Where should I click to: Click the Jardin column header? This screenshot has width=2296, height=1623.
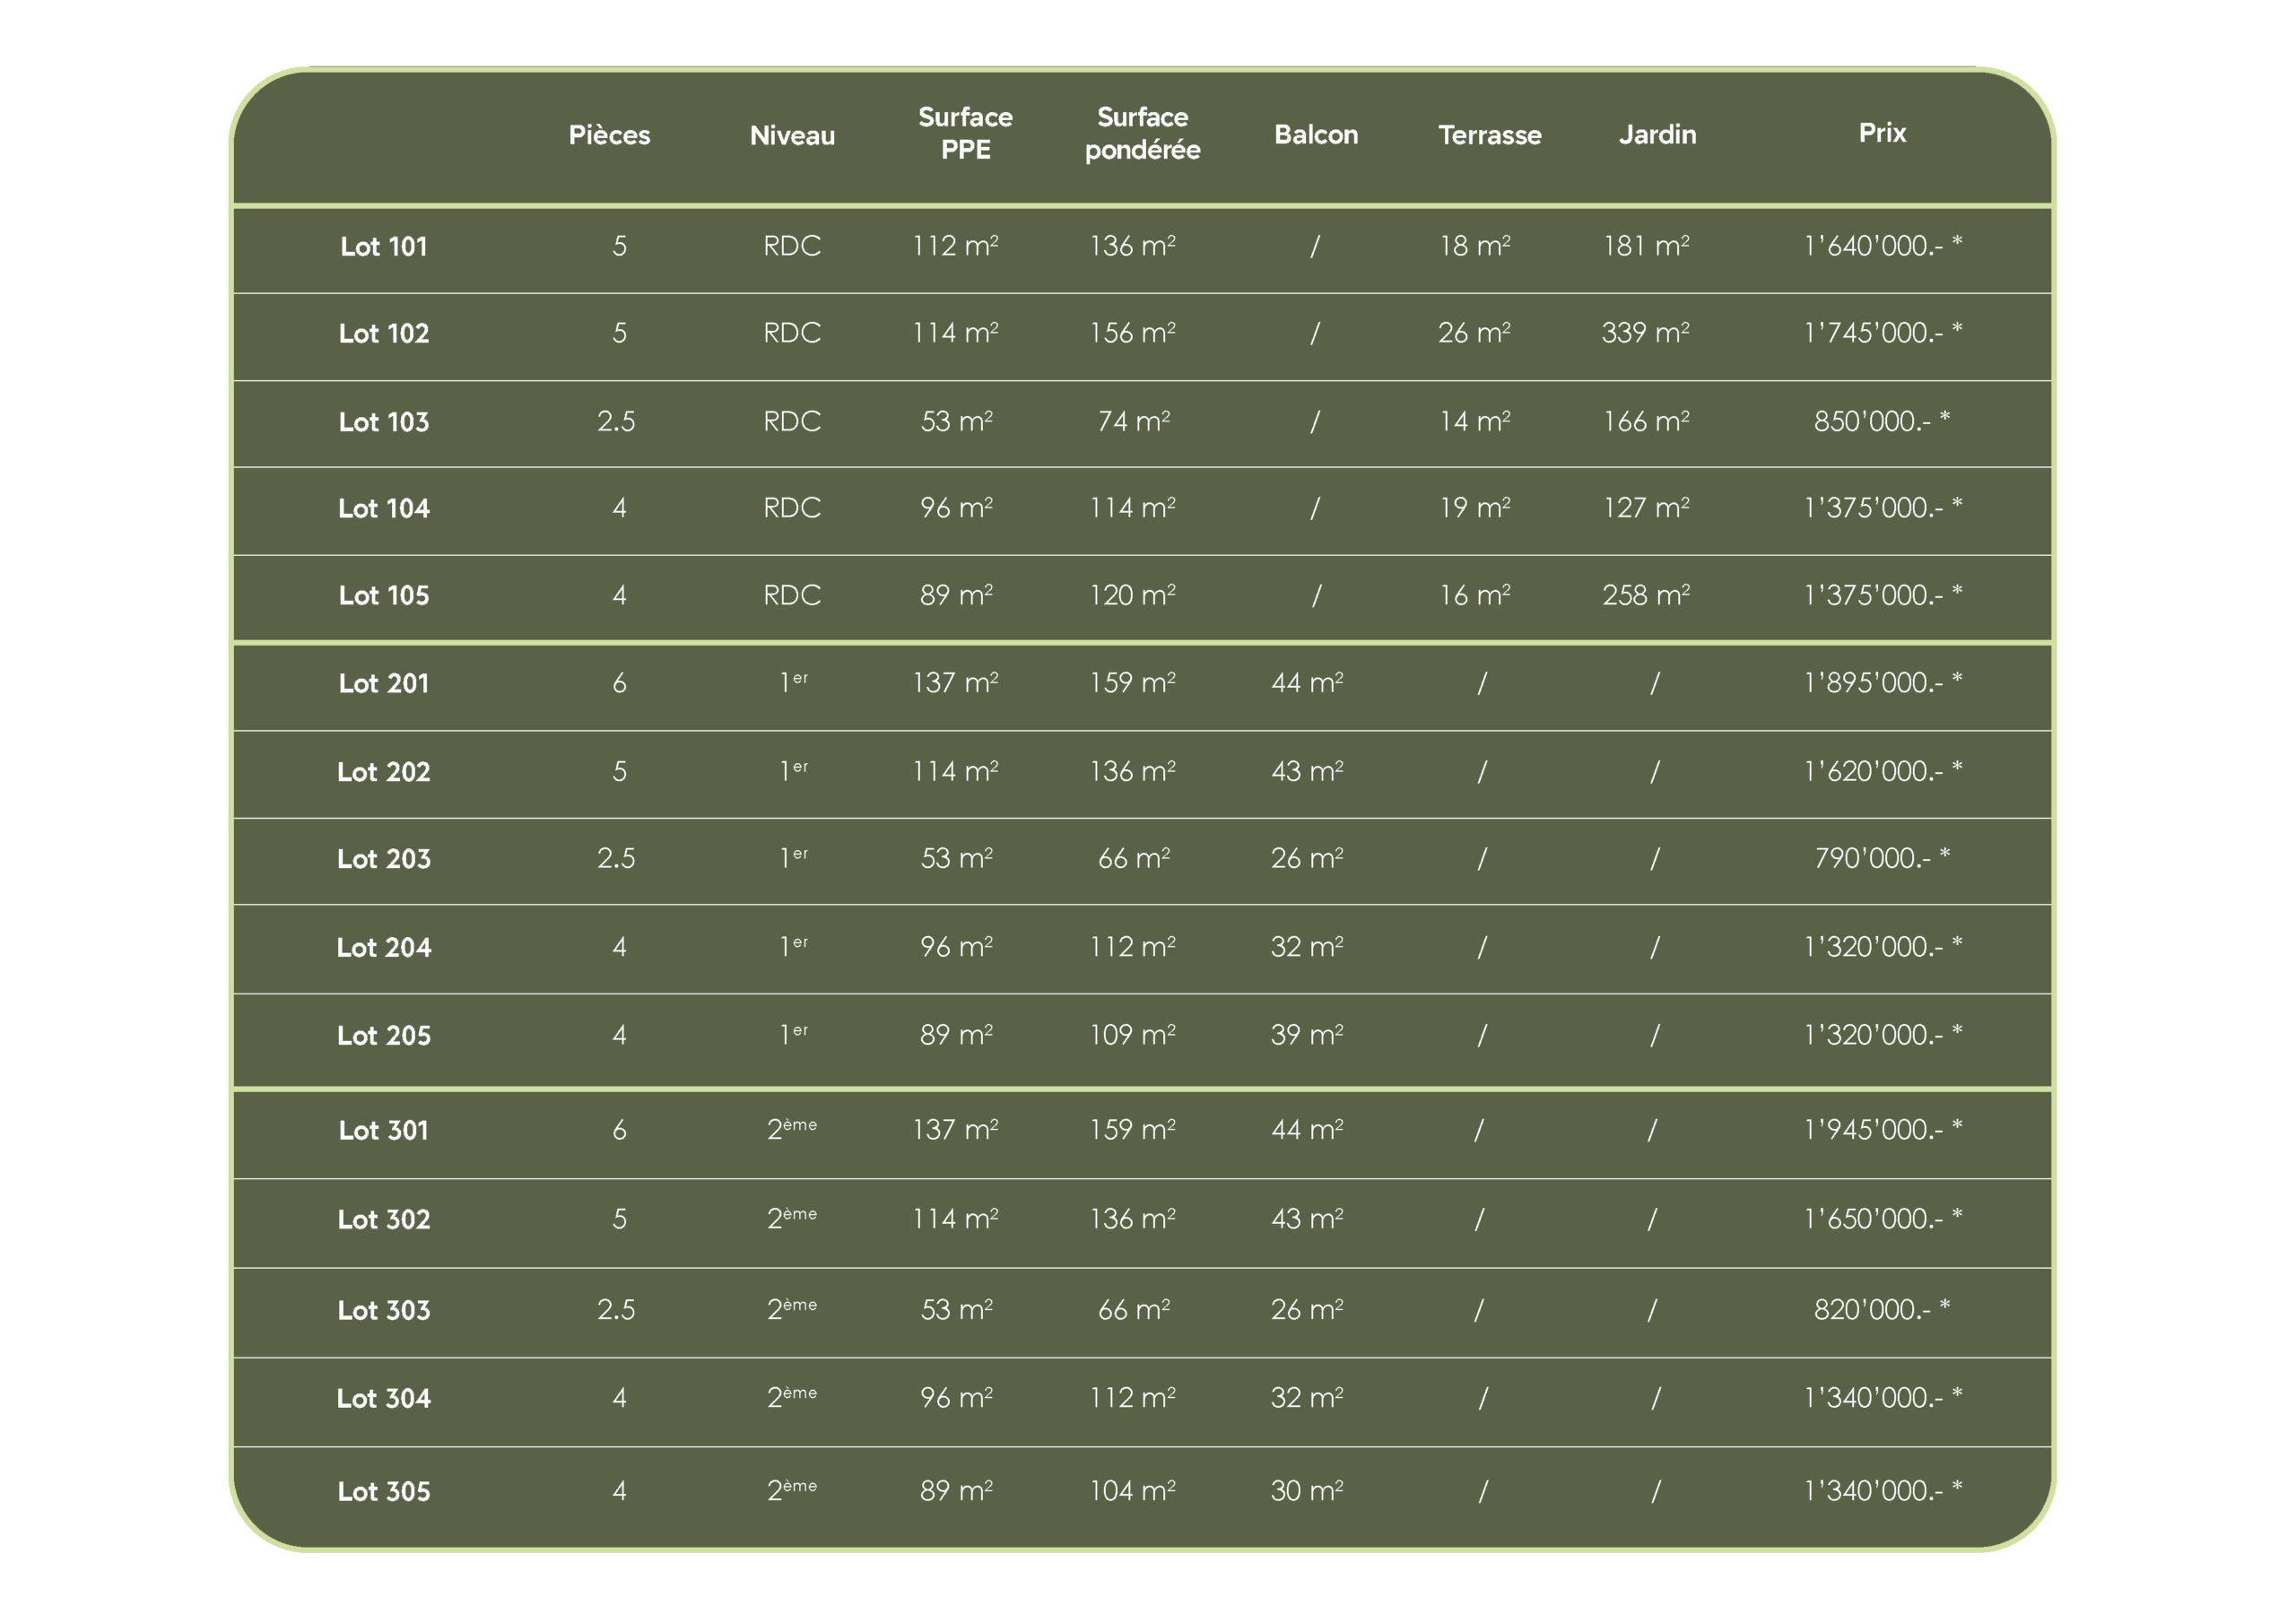tap(1657, 135)
